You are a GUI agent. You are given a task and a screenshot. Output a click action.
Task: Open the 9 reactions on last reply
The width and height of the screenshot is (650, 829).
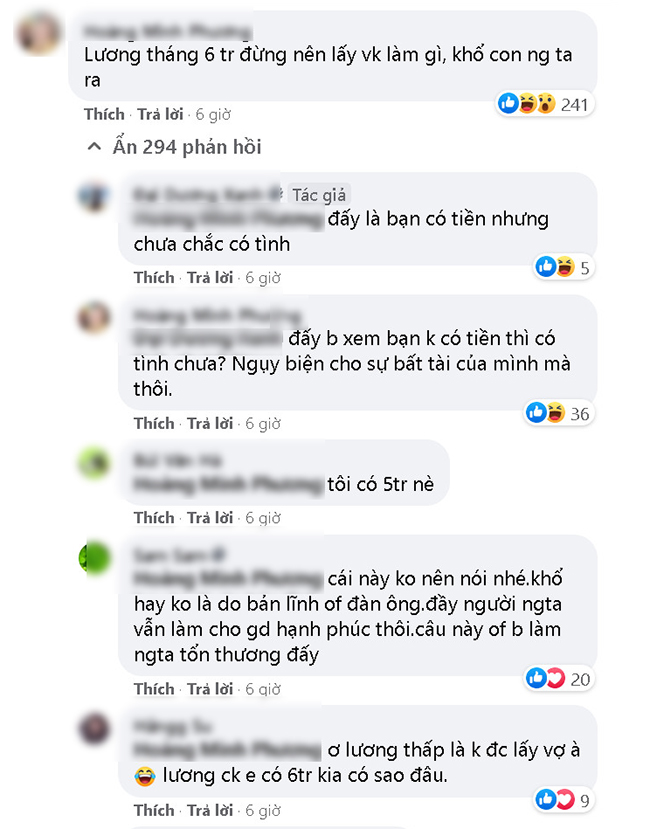click(564, 800)
